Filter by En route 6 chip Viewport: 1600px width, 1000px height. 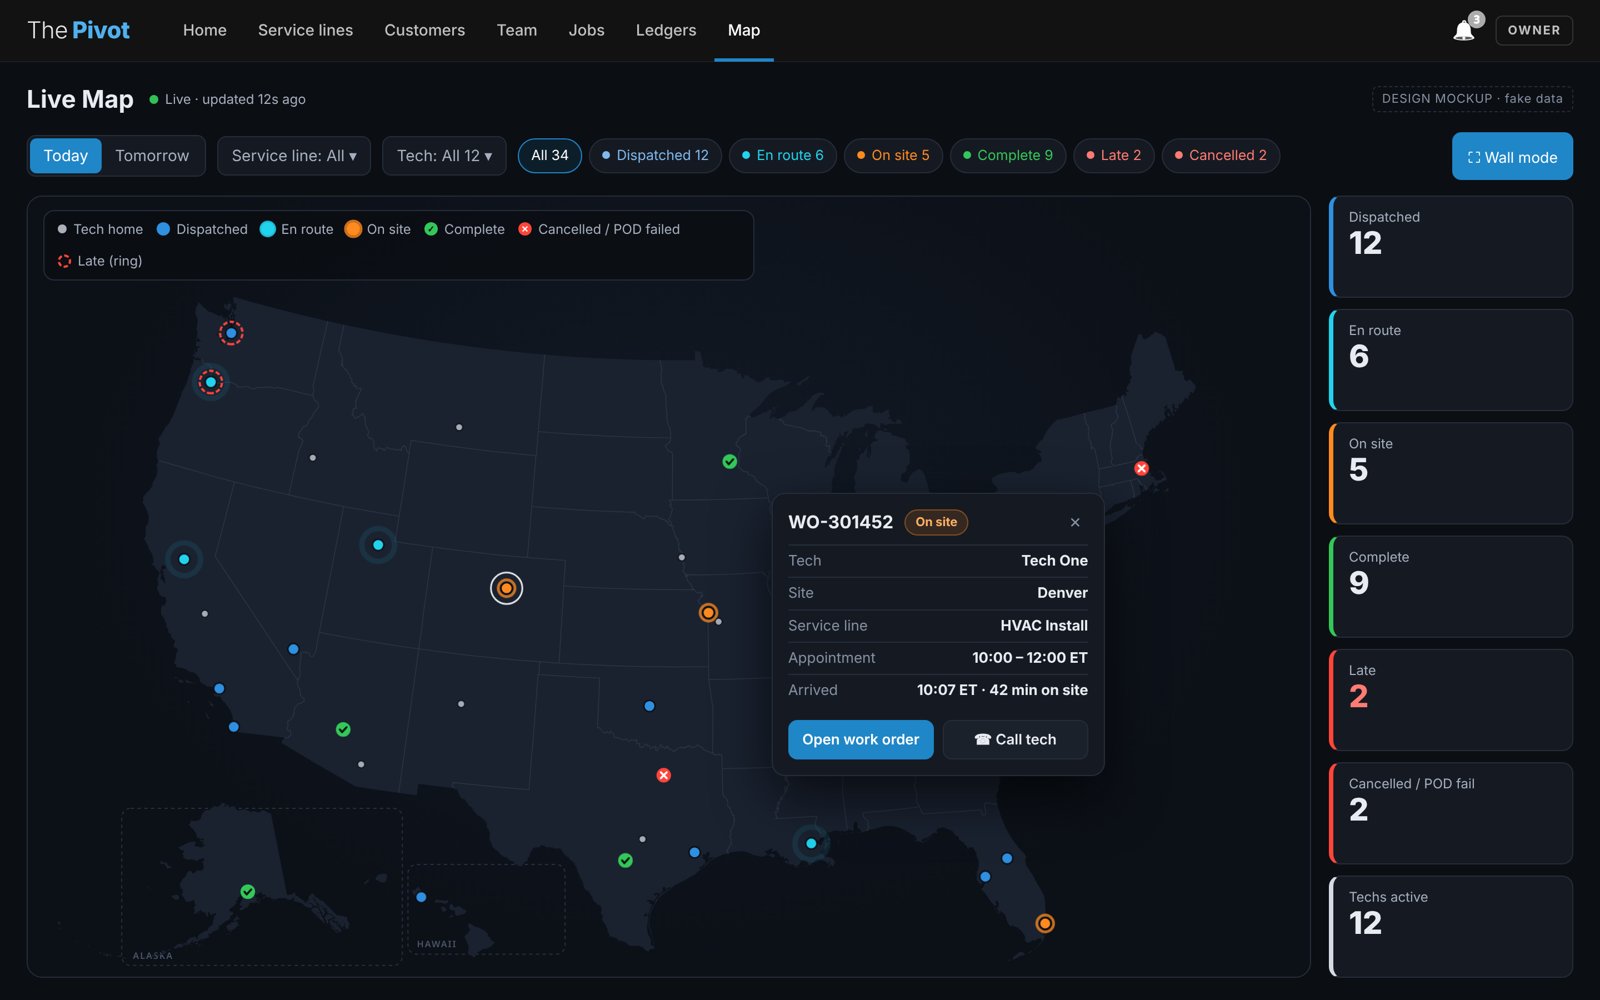[783, 155]
